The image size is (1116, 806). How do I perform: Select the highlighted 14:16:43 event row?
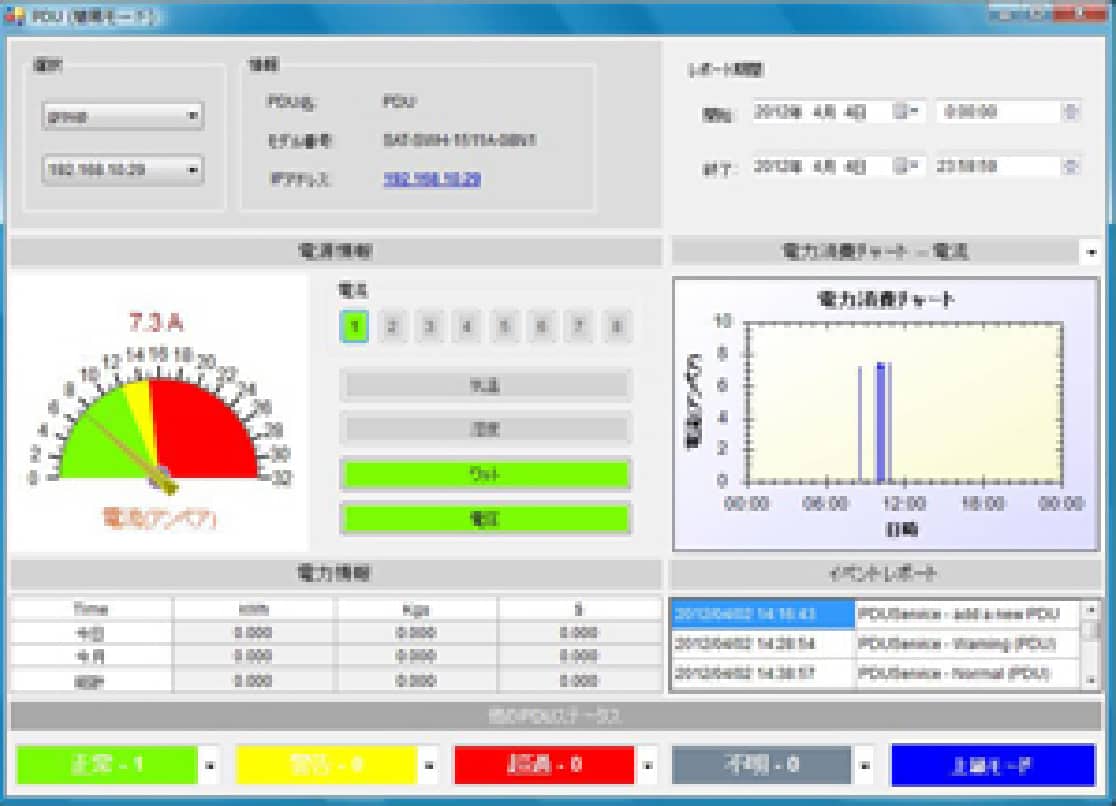875,614
